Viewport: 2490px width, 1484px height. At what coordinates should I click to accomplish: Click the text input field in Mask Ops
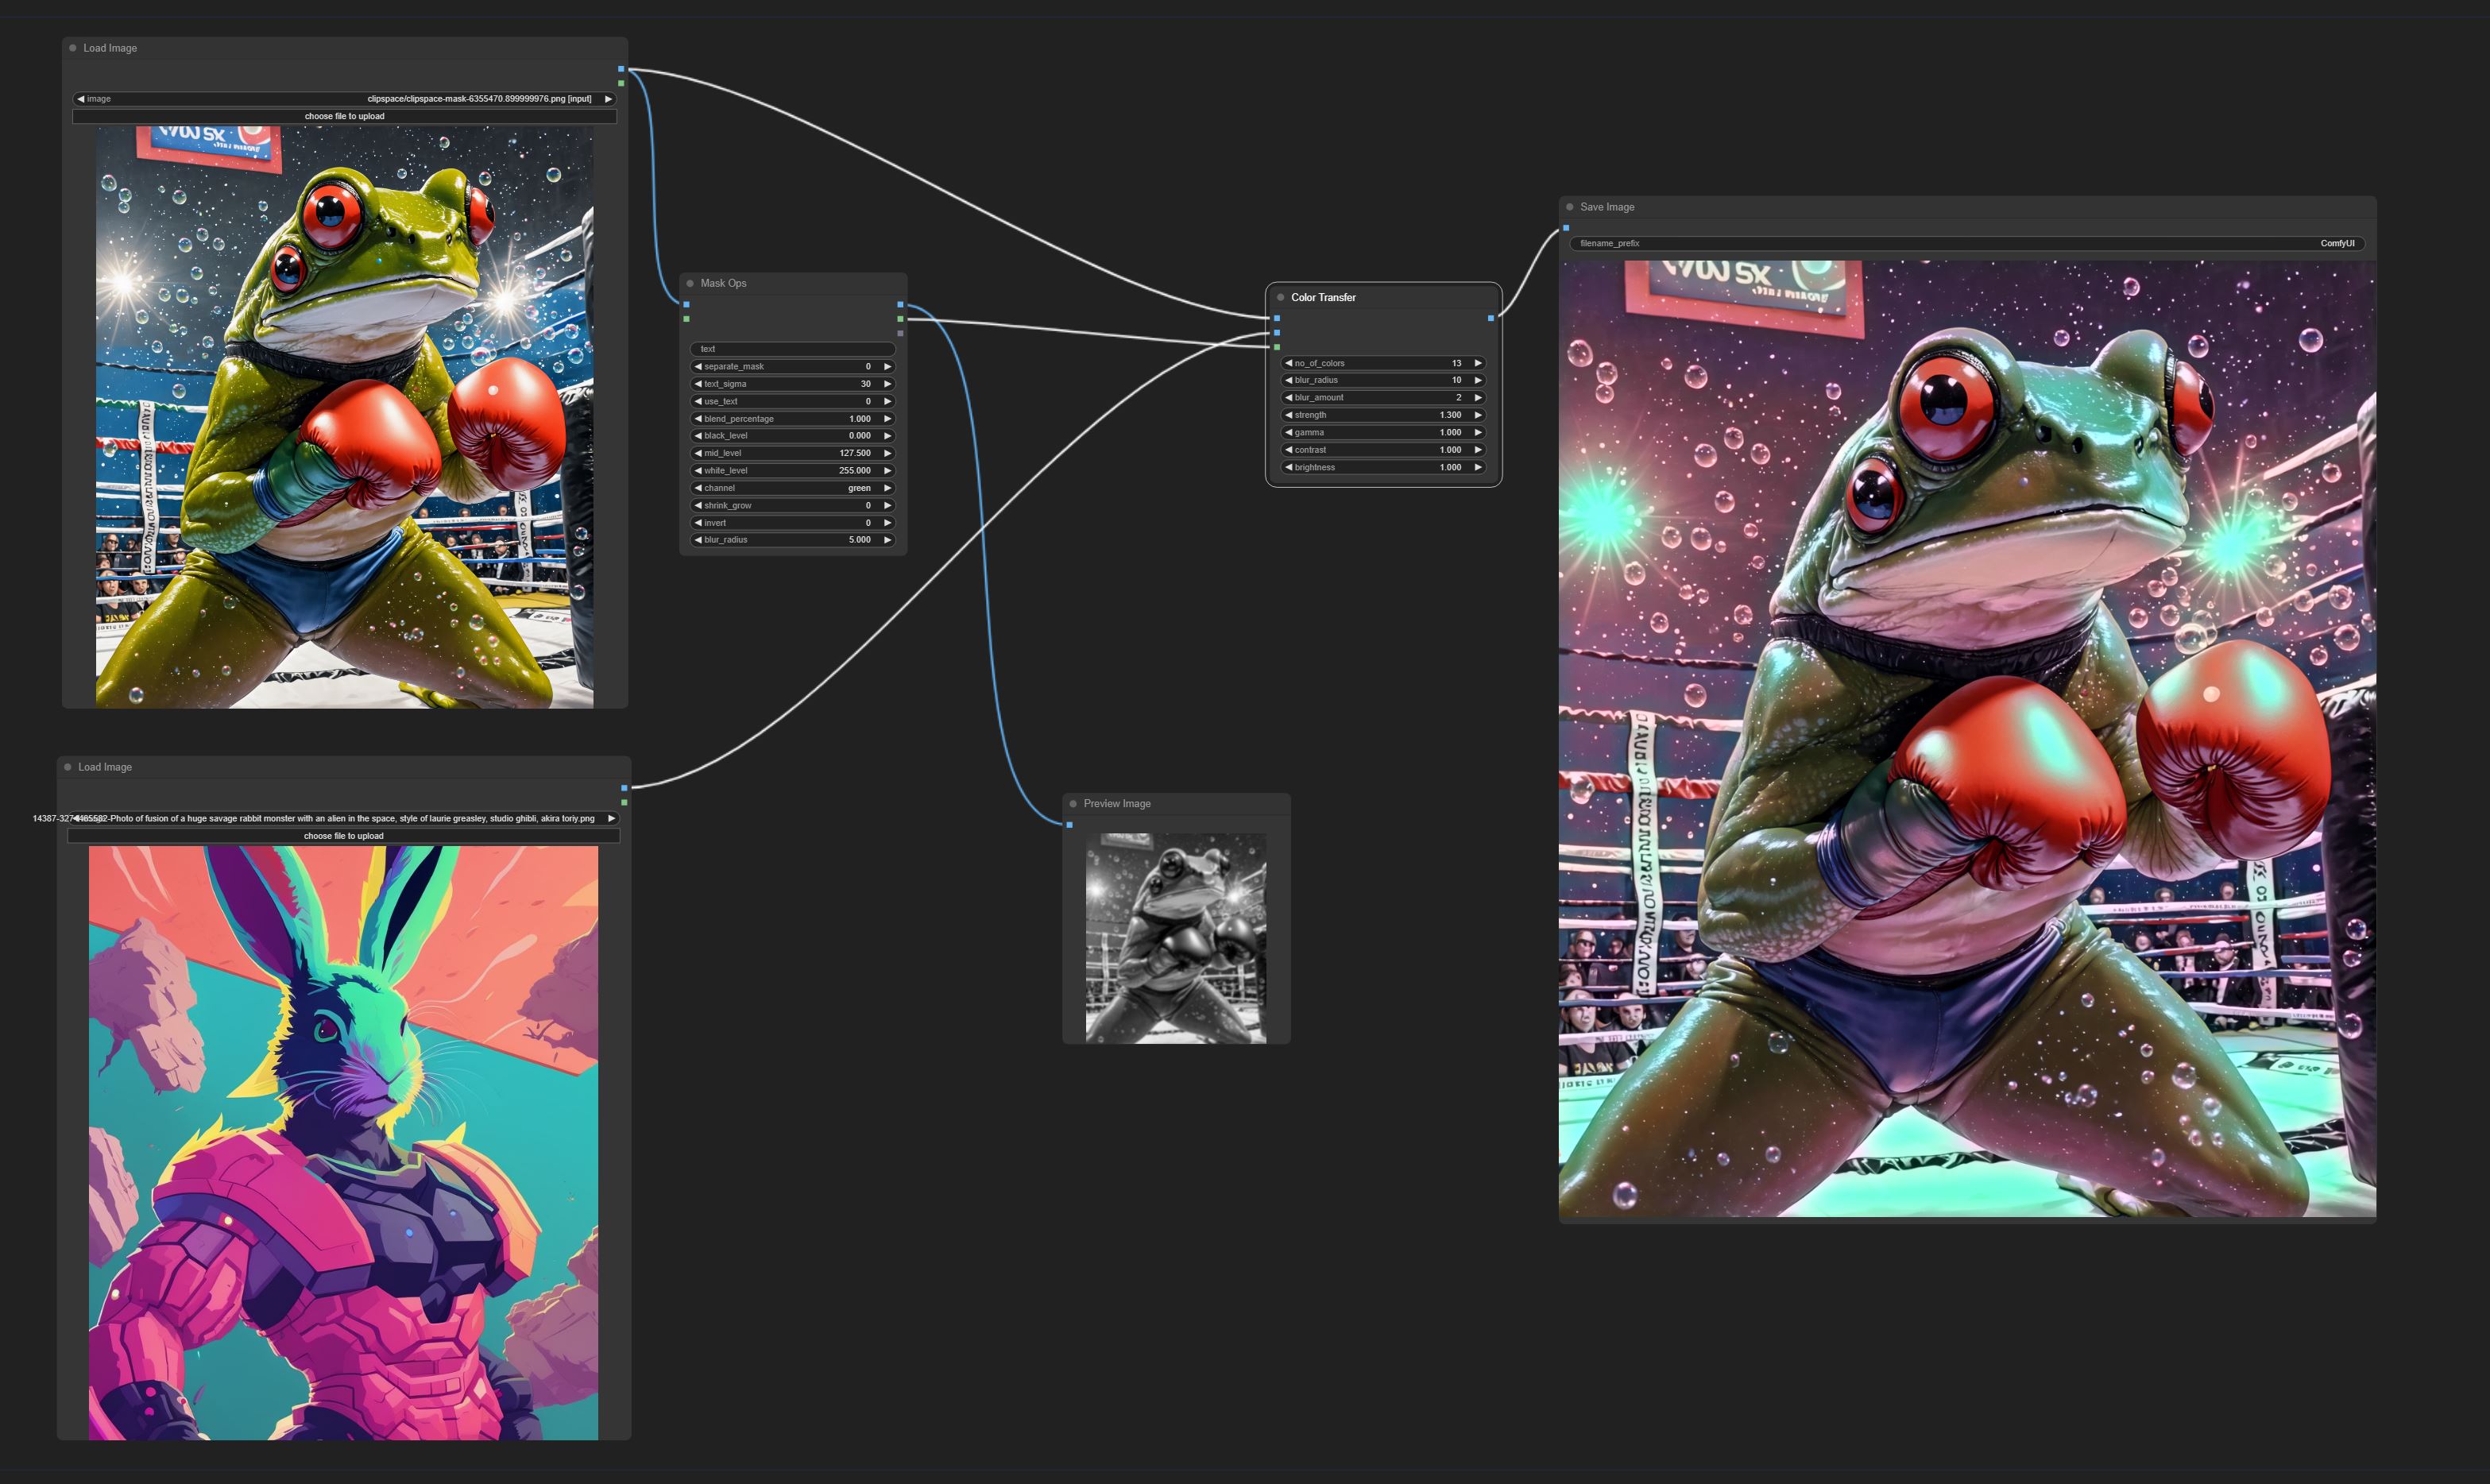point(792,349)
